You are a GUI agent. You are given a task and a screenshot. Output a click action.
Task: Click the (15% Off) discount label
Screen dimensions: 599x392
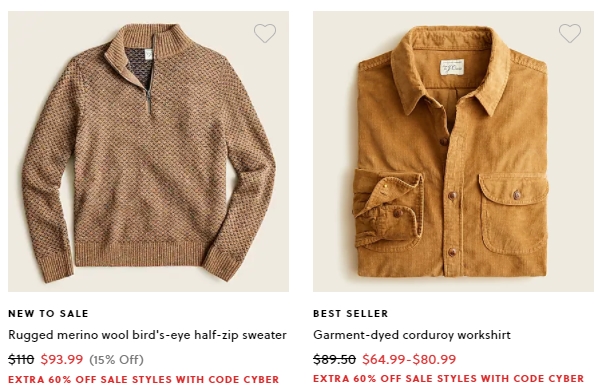tap(117, 360)
